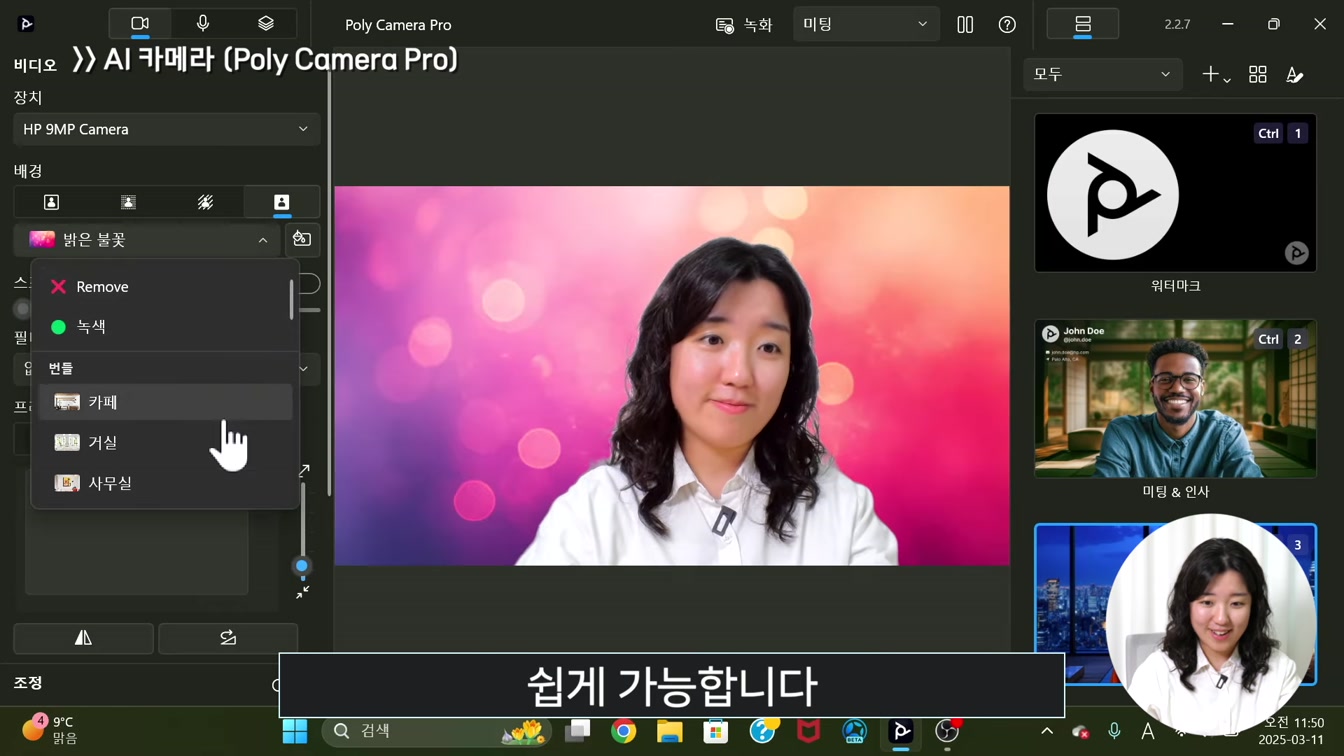Select the 미팅 & 인사 preset thumbnail

coord(1175,399)
